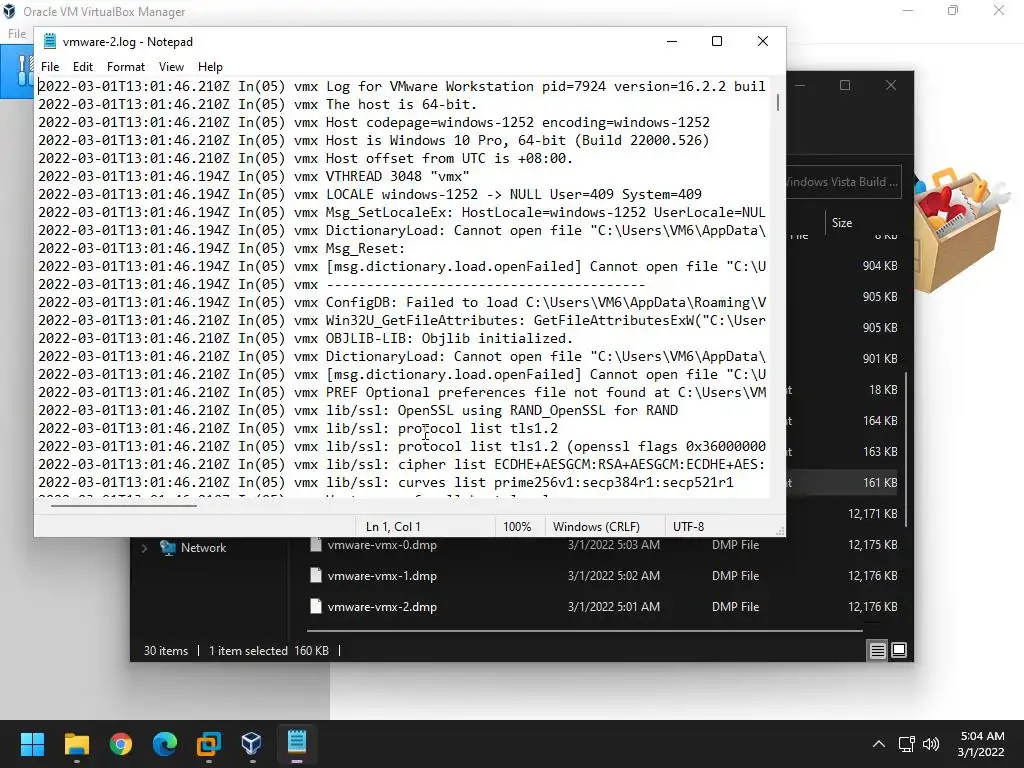Click the 12,171 KB file size entry
The height and width of the screenshot is (768, 1024).
872,514
